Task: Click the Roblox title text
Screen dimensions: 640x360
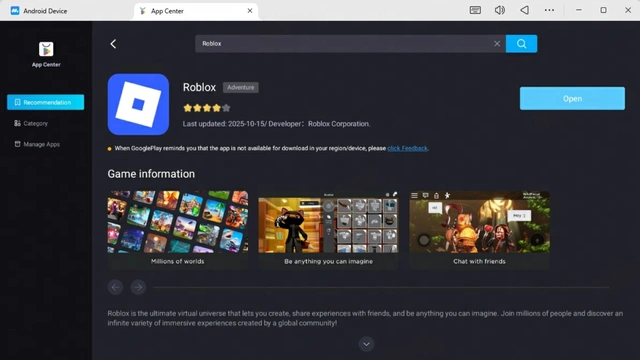Action: click(199, 87)
